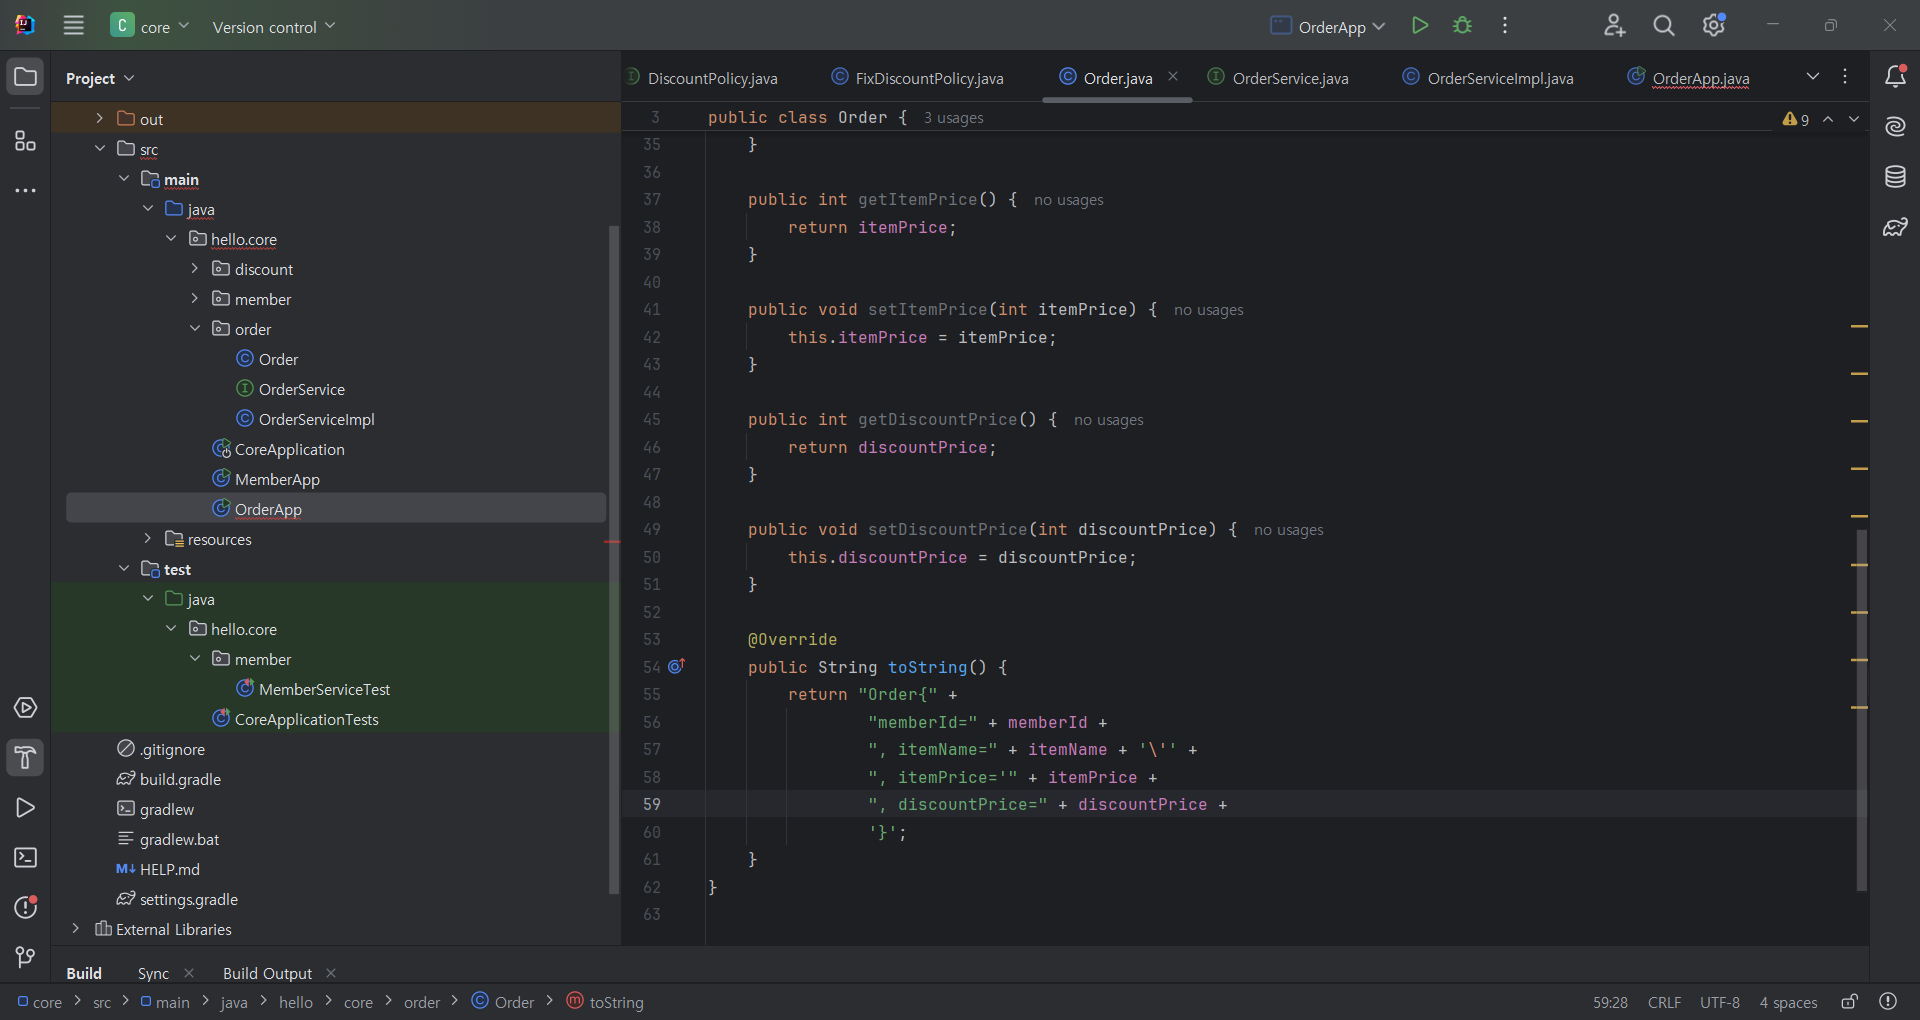1920x1020 pixels.
Task: Open the Run tool window
Action: [x=26, y=808]
